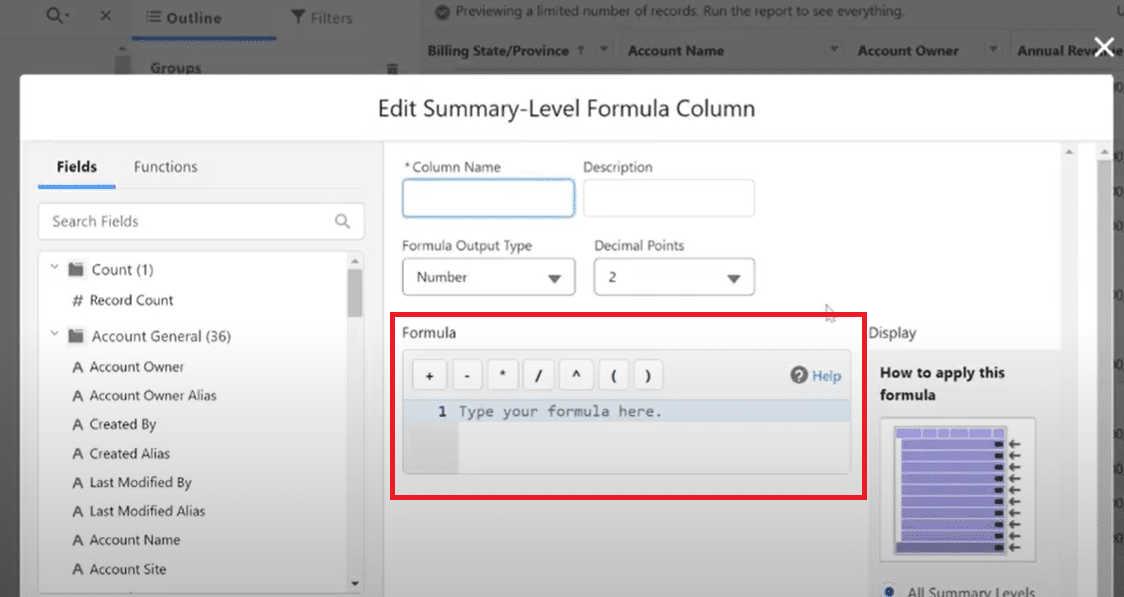
Task: Click the Account General folder icon
Action: (x=76, y=335)
